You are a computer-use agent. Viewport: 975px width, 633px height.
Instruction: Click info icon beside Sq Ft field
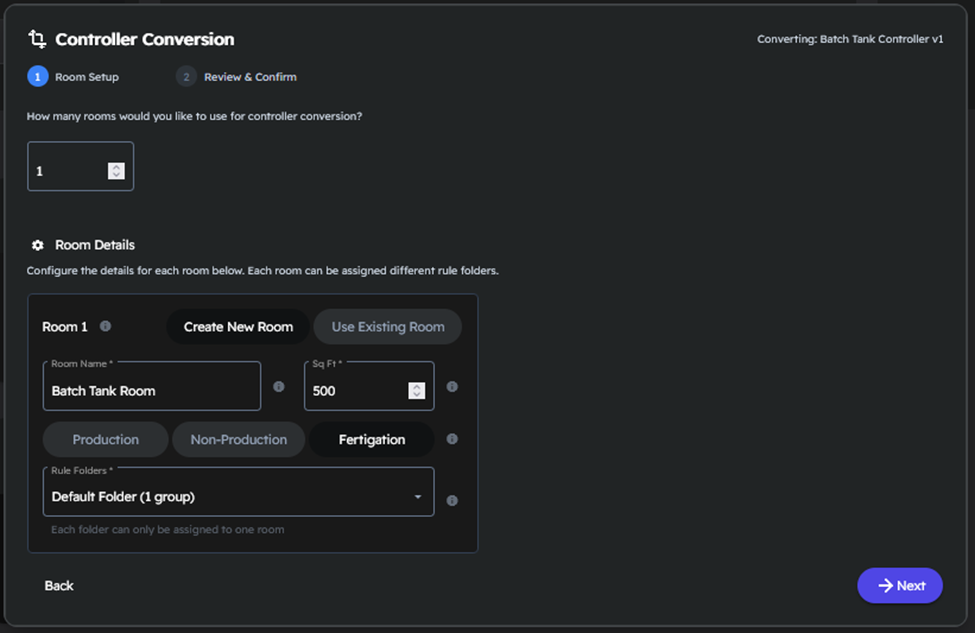(452, 387)
